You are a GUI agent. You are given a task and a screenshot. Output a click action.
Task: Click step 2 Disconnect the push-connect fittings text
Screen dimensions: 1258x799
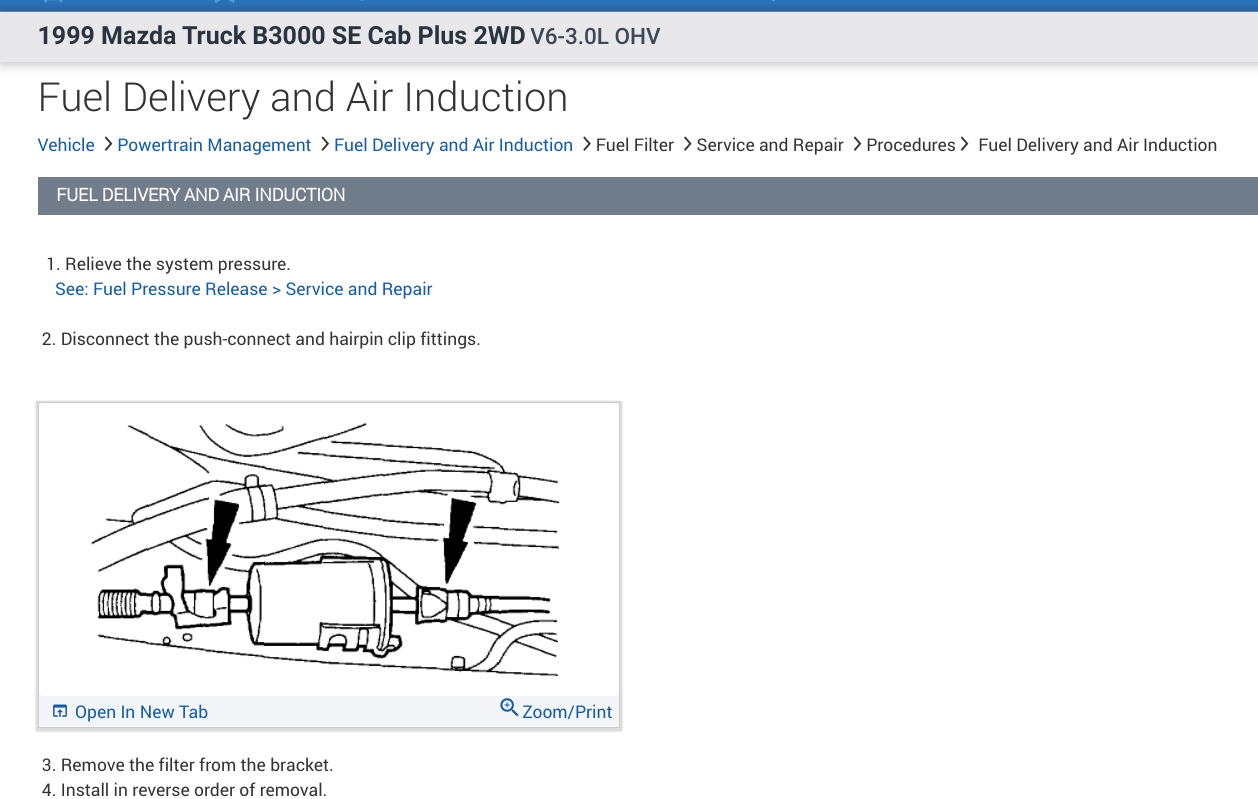[261, 339]
